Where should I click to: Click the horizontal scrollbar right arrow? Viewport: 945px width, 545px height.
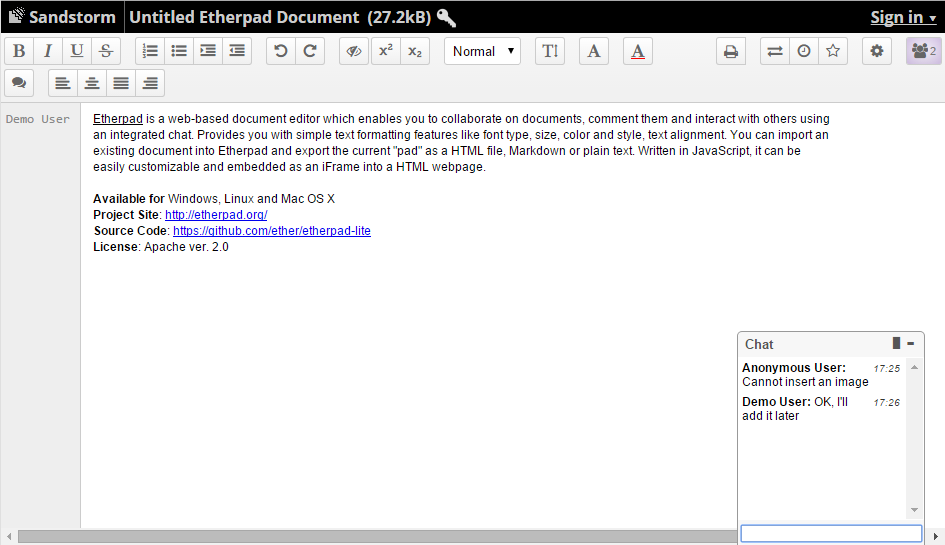click(935, 536)
